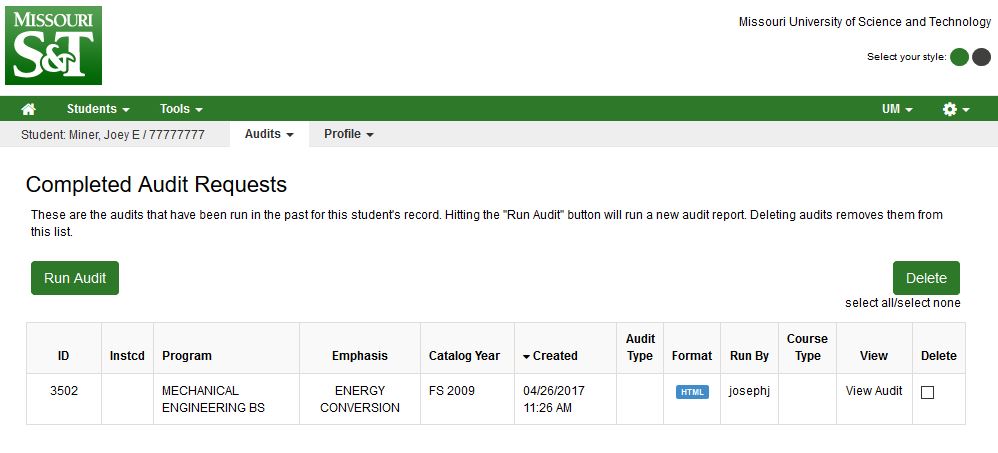The image size is (998, 453).
Task: Open the settings gear menu
Action: (956, 109)
